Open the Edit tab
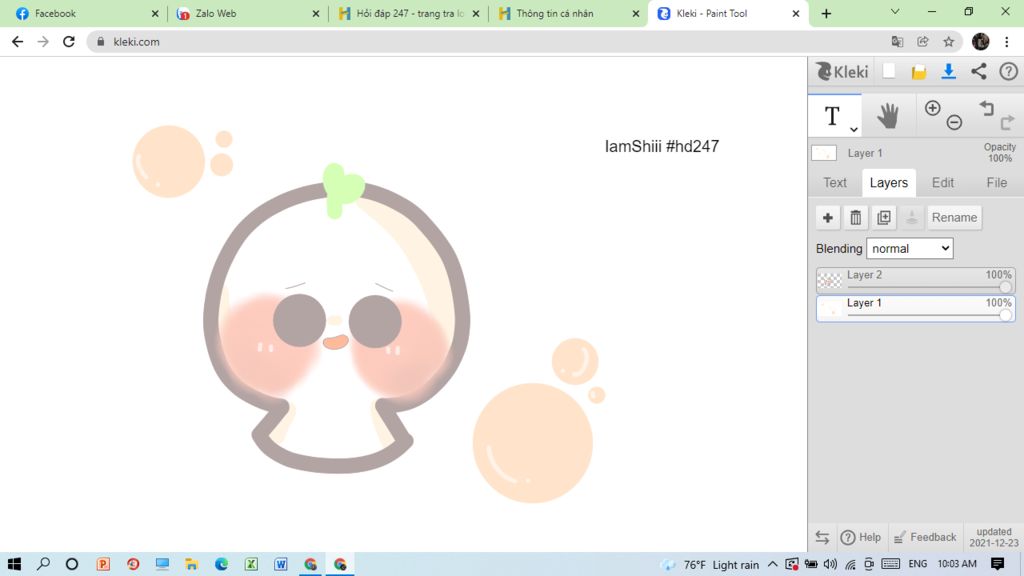The image size is (1024, 576). 942,183
